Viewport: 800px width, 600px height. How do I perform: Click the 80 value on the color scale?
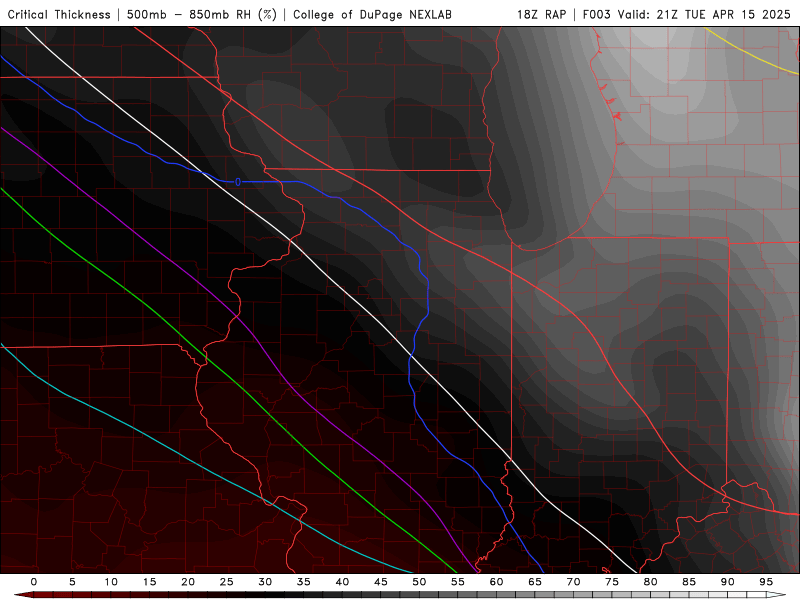tap(651, 582)
